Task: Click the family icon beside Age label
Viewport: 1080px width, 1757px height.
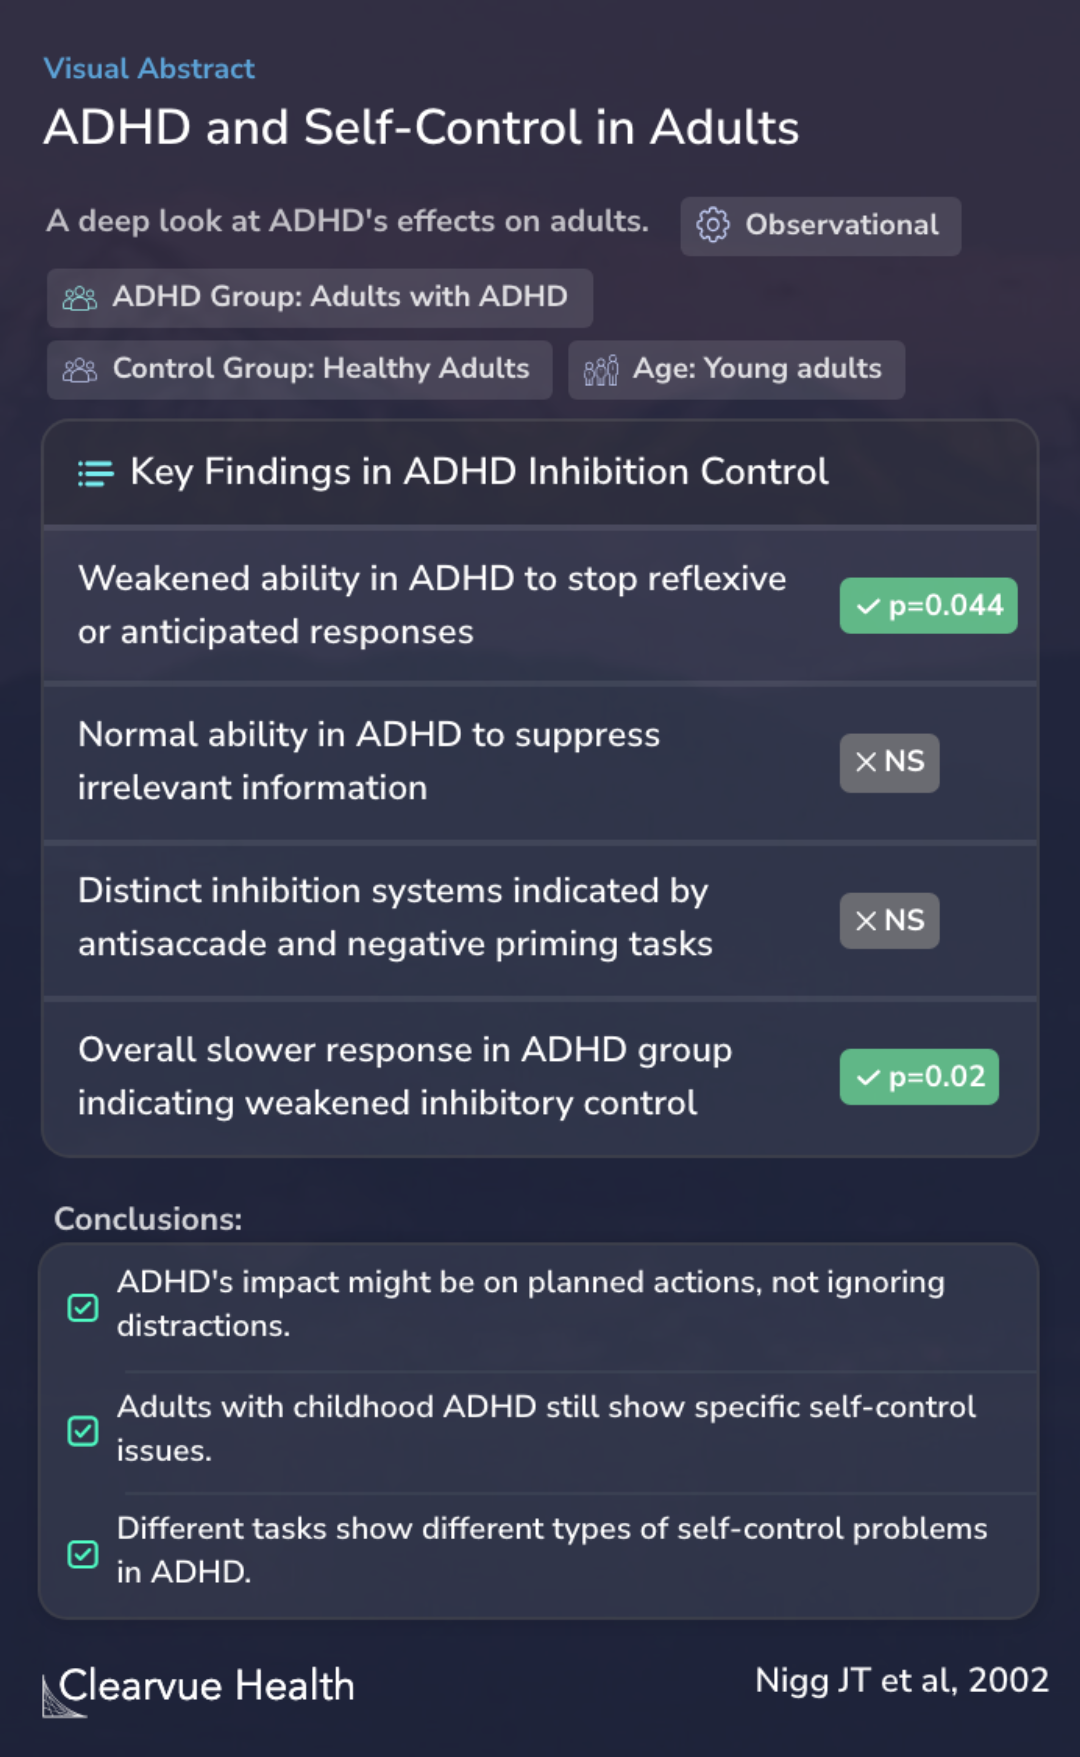Action: tap(601, 370)
